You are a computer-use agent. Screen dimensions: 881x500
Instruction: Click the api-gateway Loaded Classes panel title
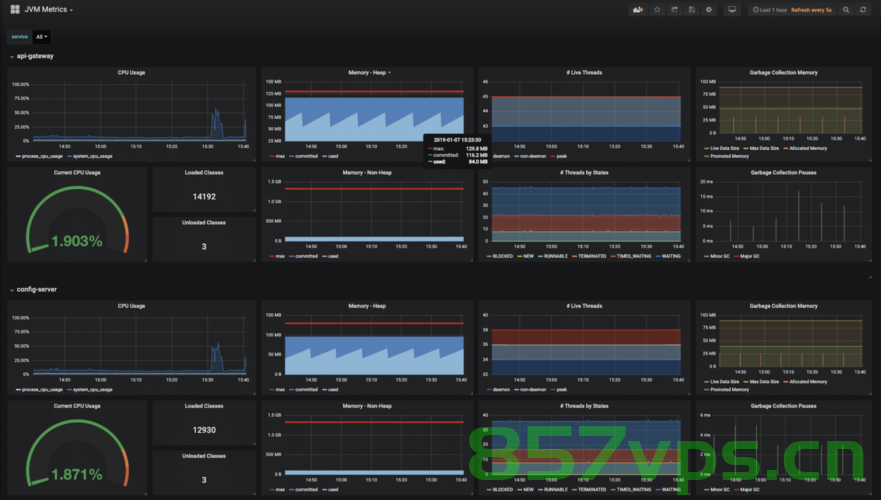[204, 172]
